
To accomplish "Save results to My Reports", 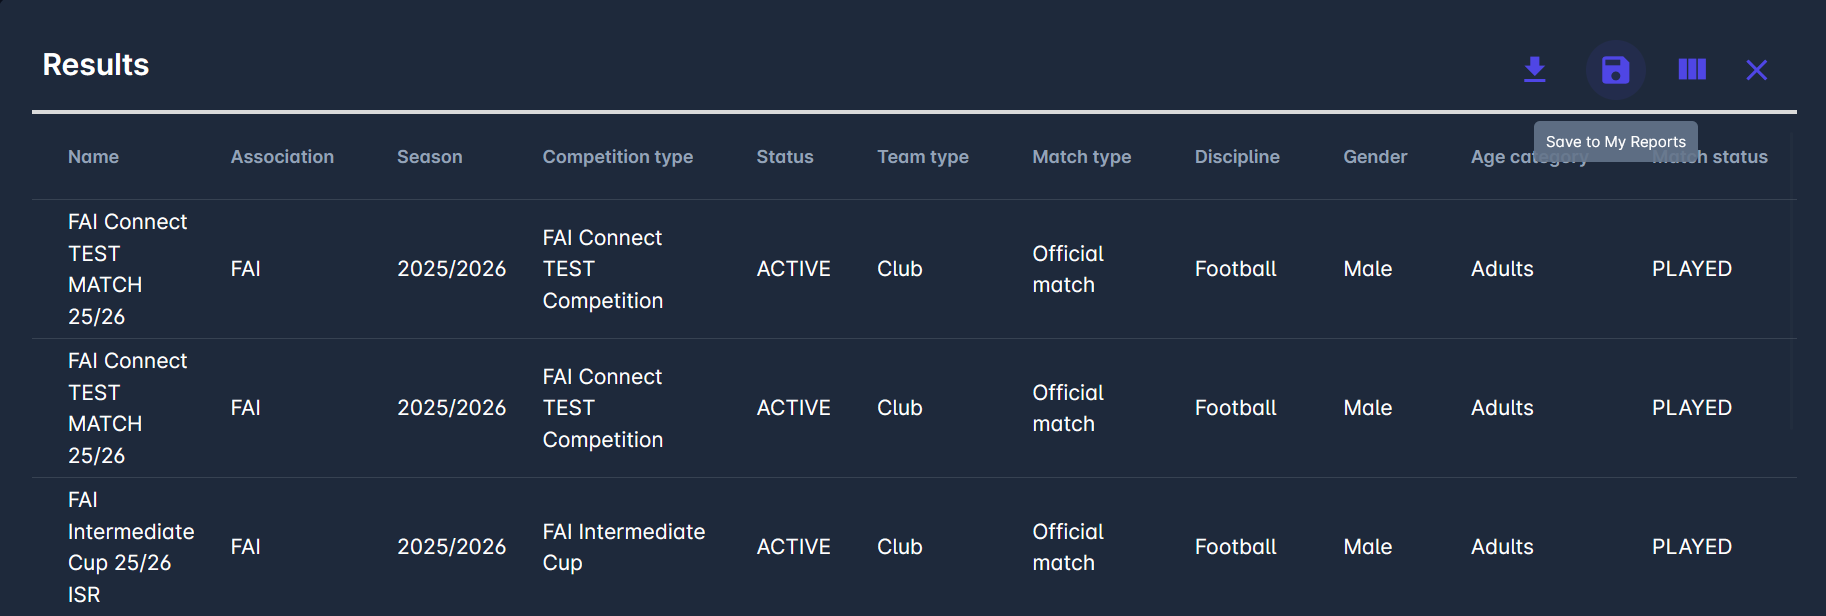I will coord(1615,70).
